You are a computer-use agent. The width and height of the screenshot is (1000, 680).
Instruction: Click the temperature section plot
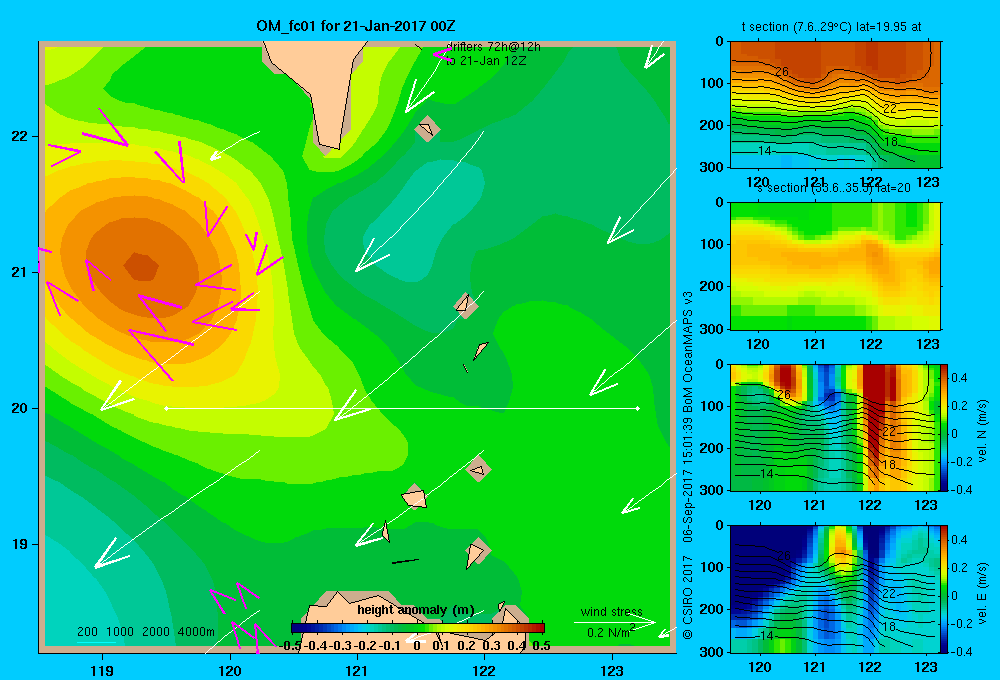click(x=835, y=105)
